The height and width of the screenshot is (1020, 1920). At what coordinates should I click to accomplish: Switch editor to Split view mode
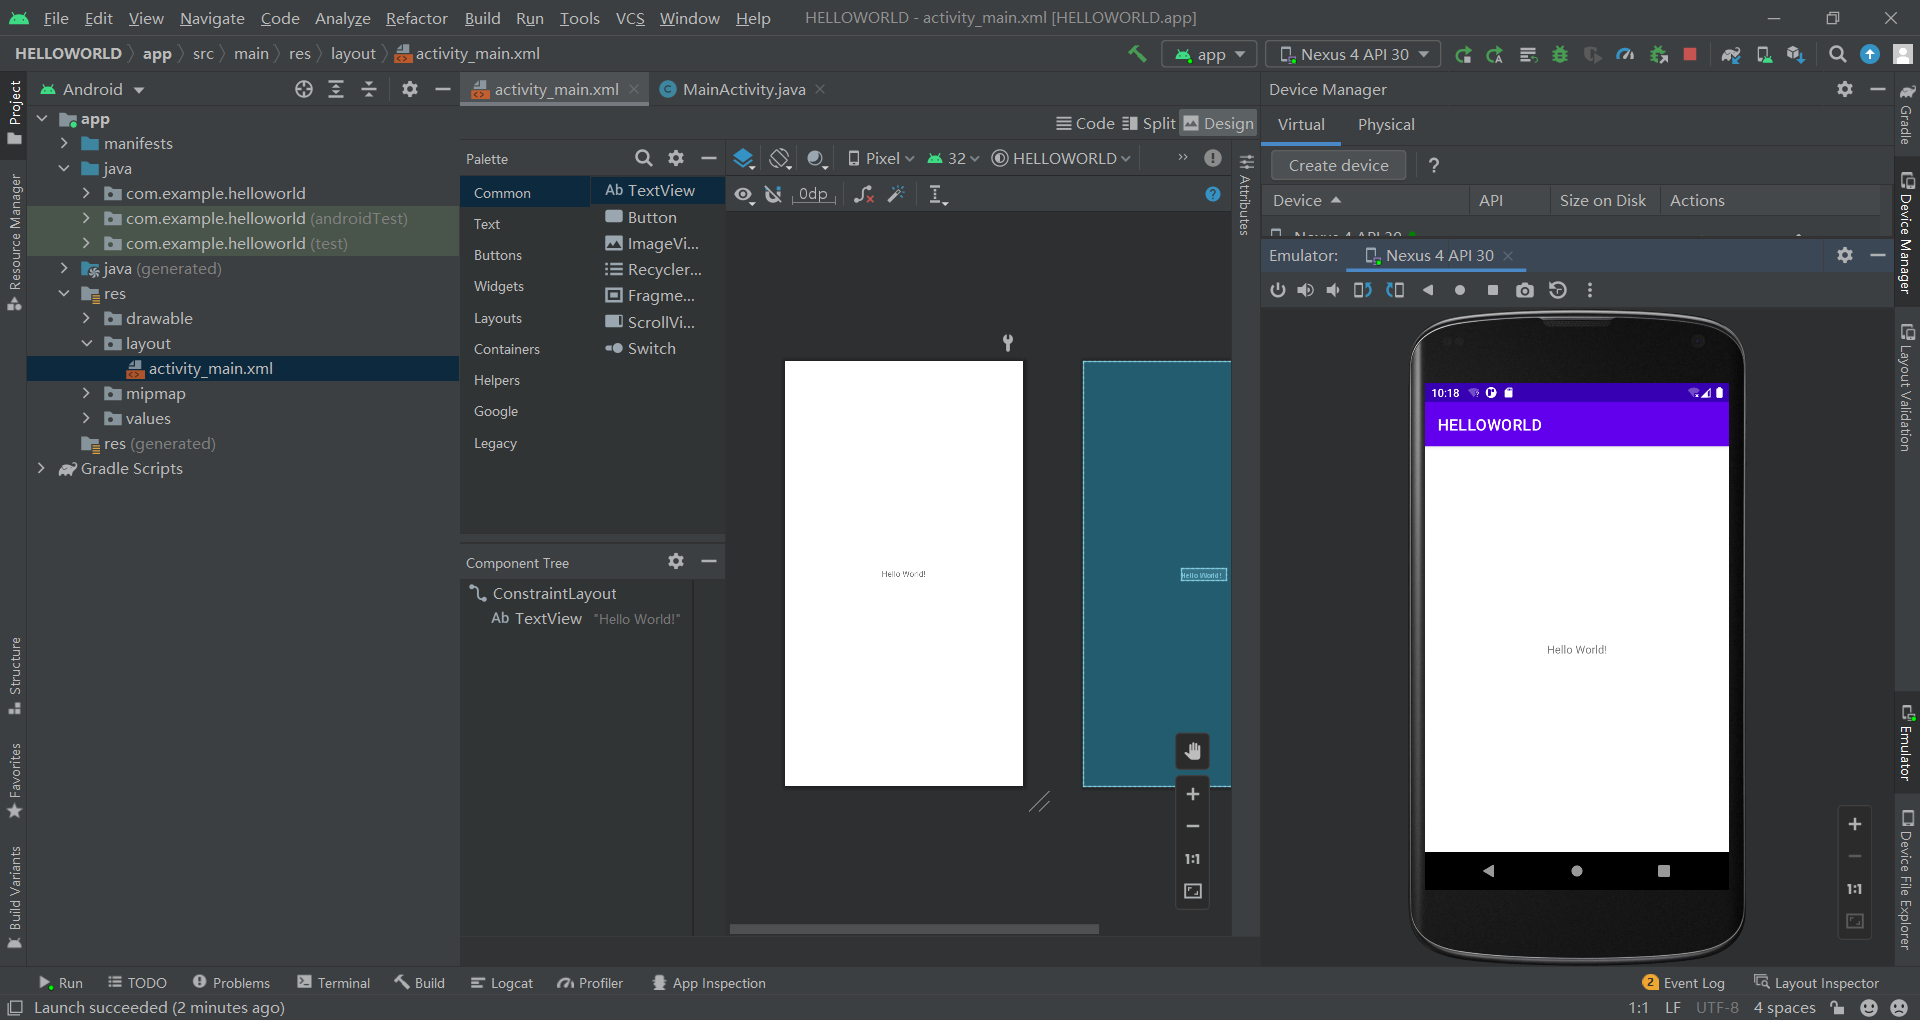pos(1148,123)
